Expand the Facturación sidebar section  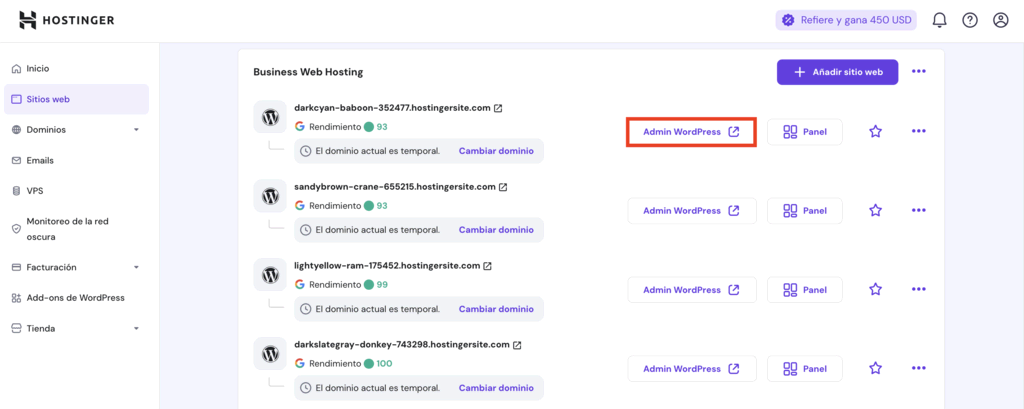pyautogui.click(x=136, y=268)
